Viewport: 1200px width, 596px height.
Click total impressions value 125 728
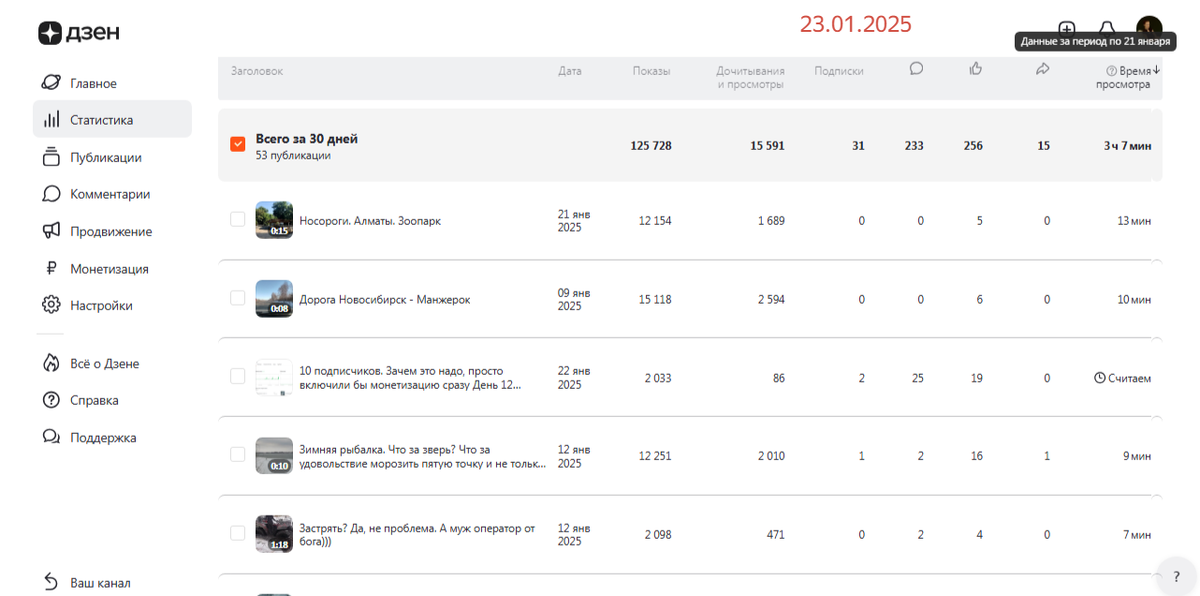(651, 145)
